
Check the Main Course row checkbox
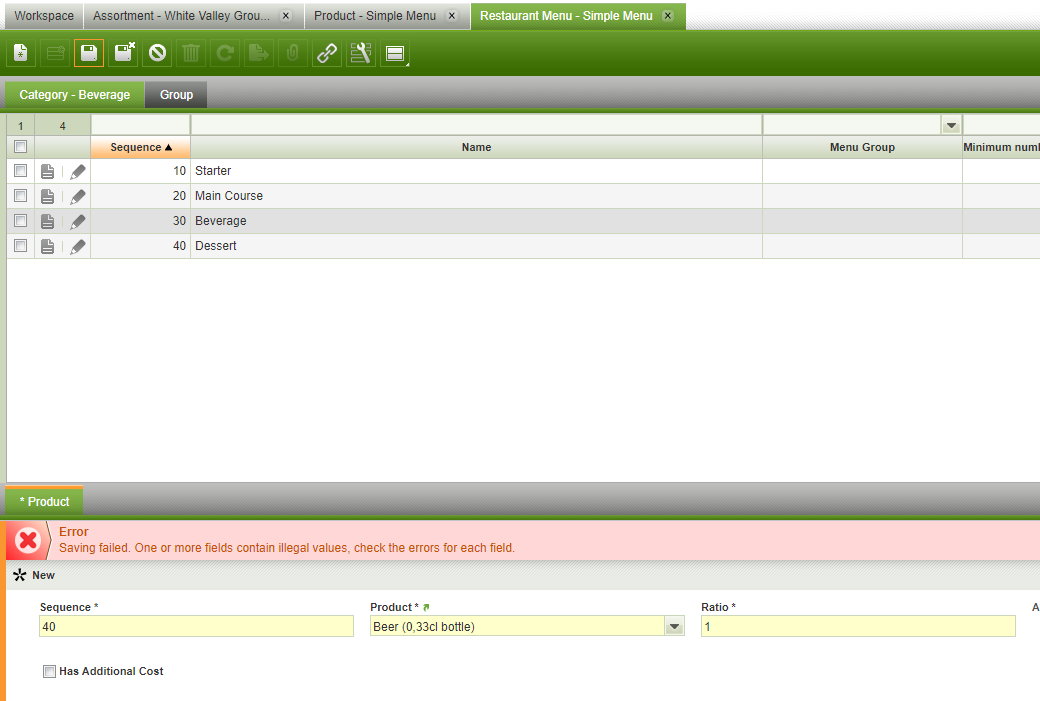(x=21, y=196)
